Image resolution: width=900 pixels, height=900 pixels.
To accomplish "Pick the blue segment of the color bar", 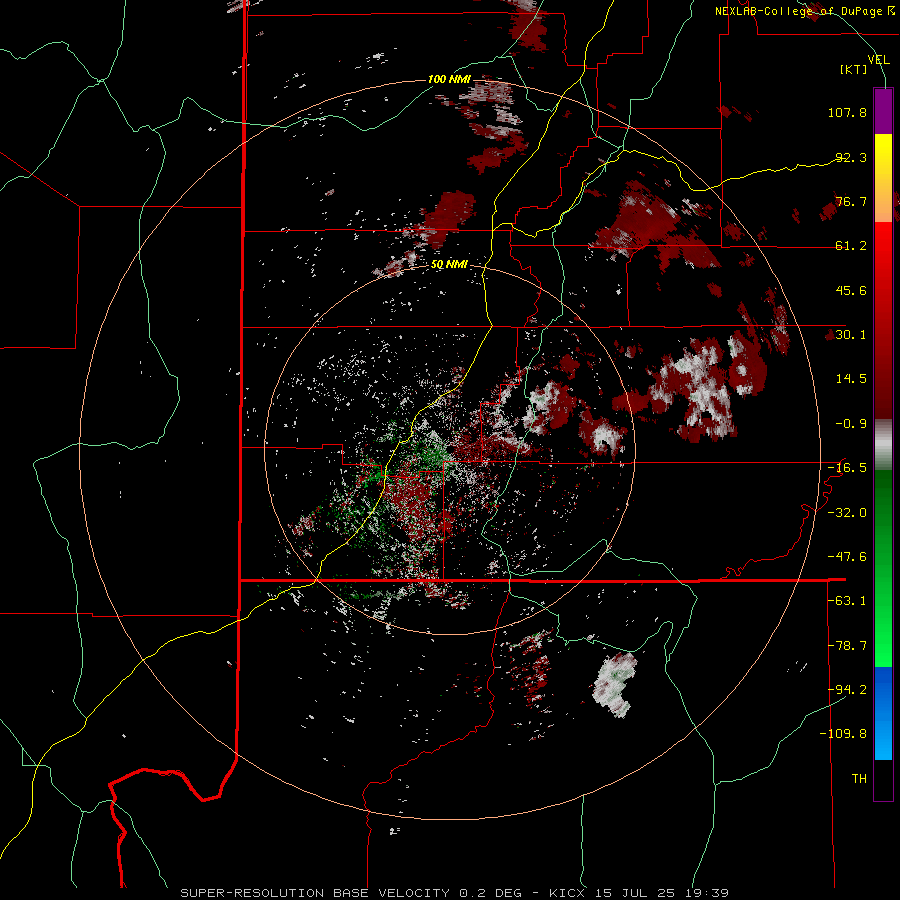I will (x=883, y=713).
